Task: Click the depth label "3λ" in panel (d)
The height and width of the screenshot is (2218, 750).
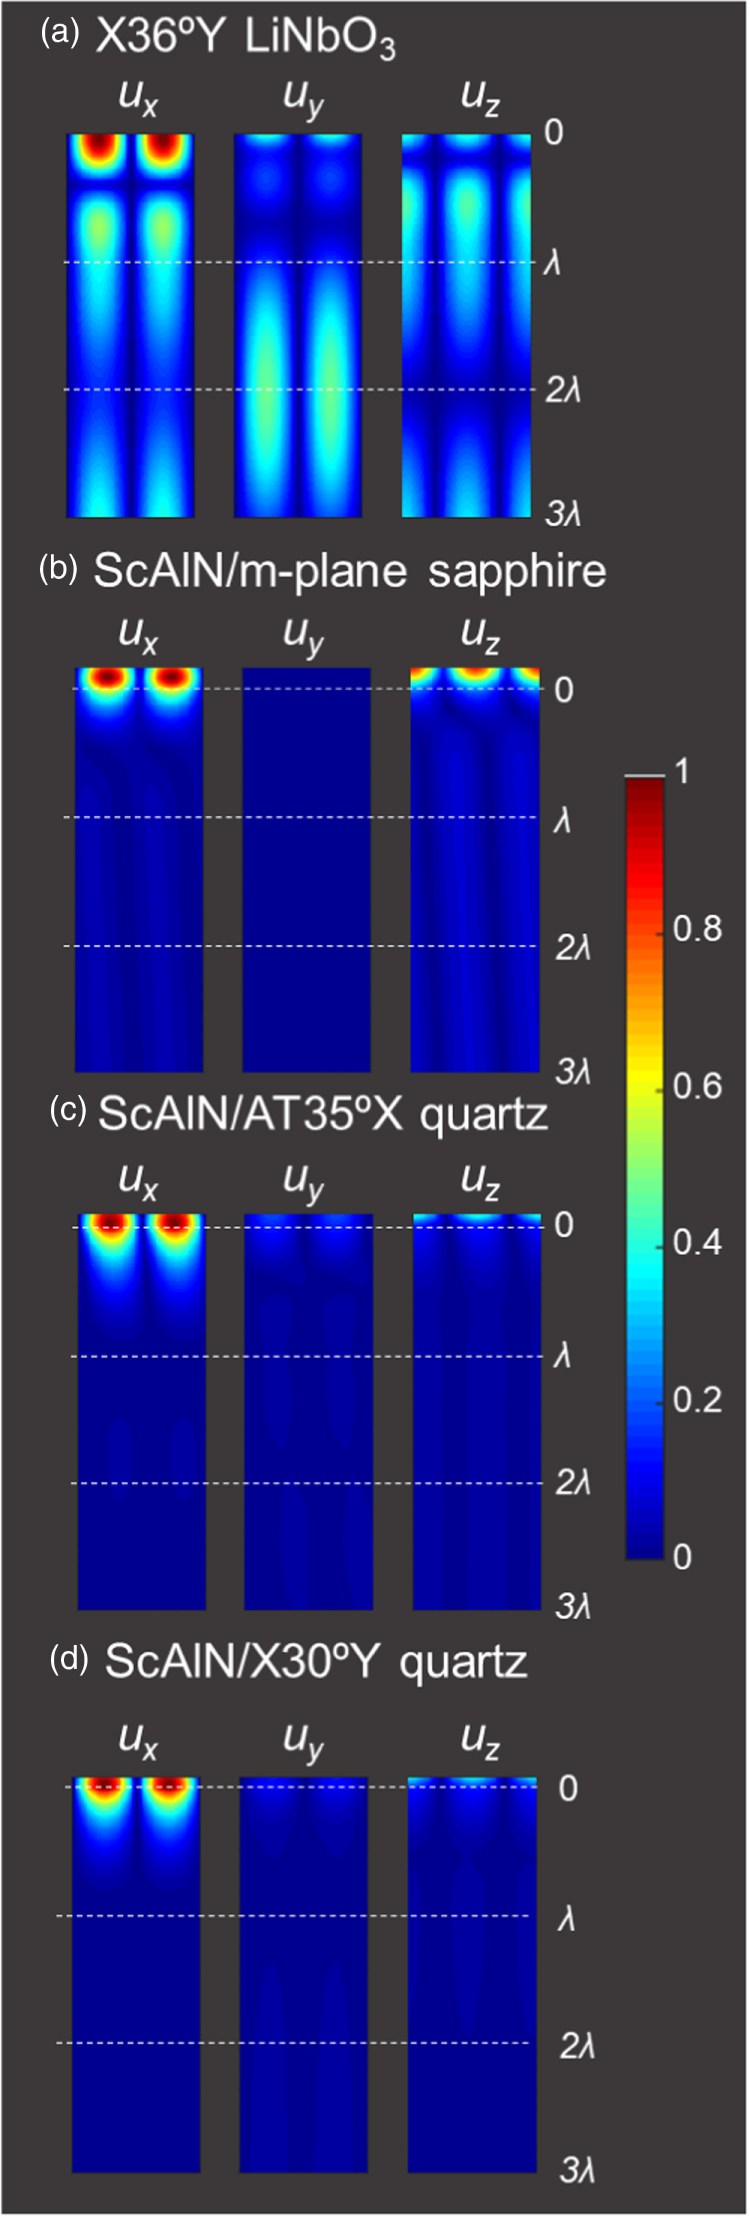Action: 577,2170
